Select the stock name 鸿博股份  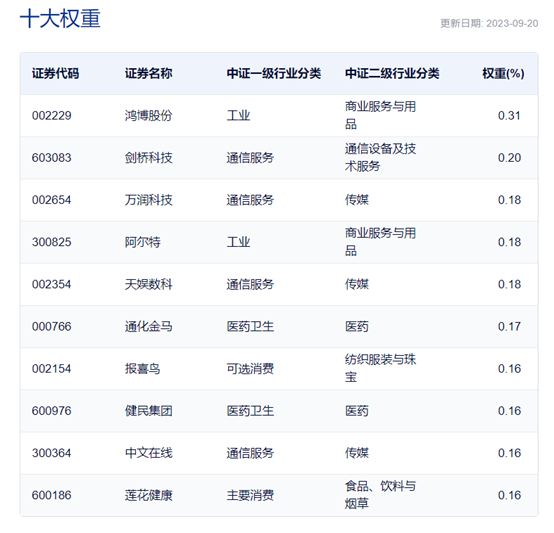[148, 116]
